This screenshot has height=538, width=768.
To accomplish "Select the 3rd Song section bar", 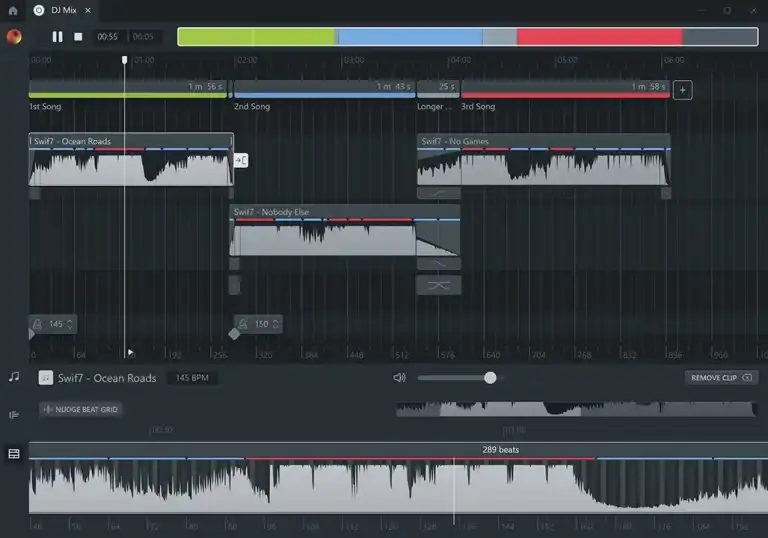I will coord(565,89).
